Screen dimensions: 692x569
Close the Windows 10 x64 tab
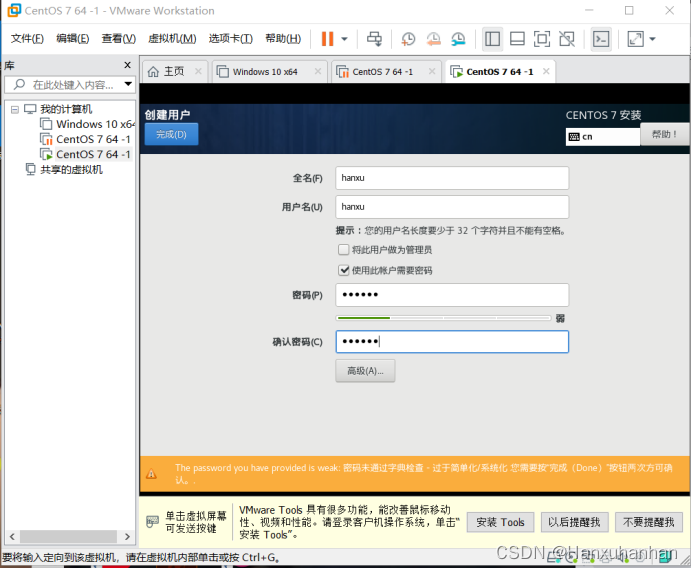(x=318, y=71)
